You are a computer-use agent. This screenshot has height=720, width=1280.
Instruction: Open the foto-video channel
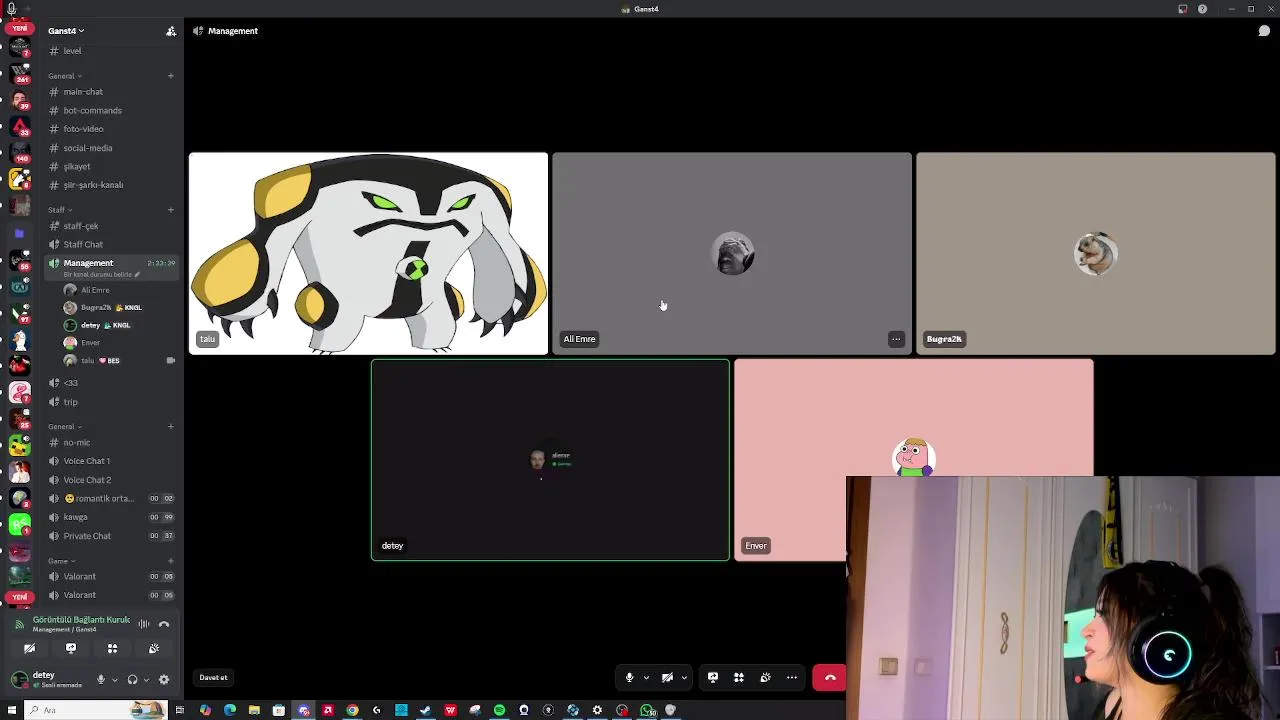click(112, 129)
